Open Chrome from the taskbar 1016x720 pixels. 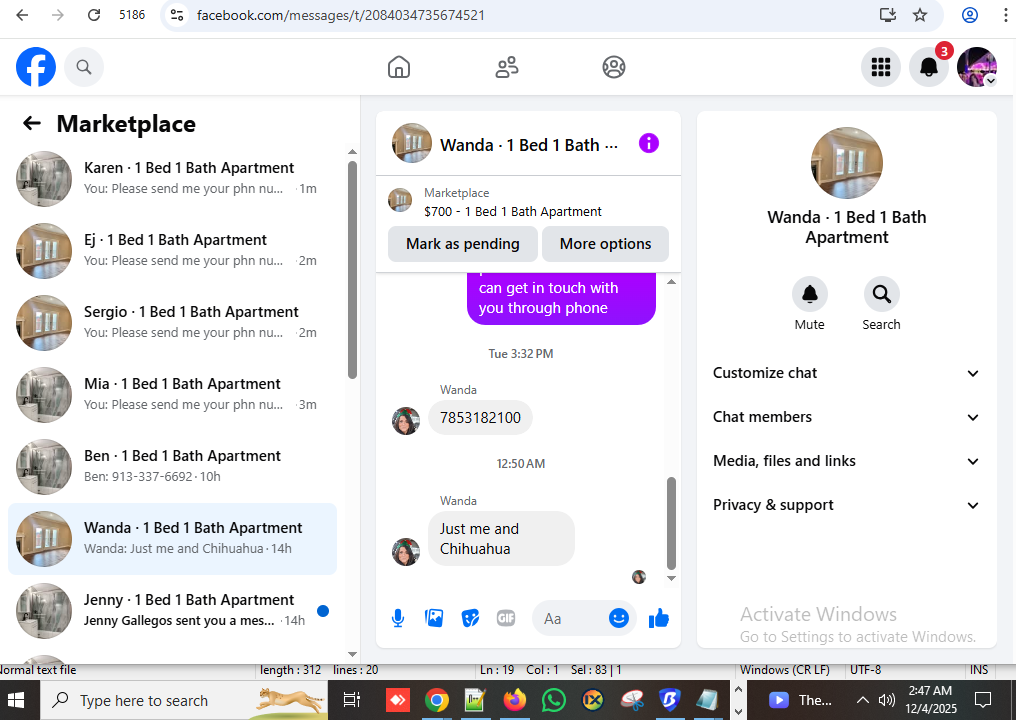tap(437, 700)
